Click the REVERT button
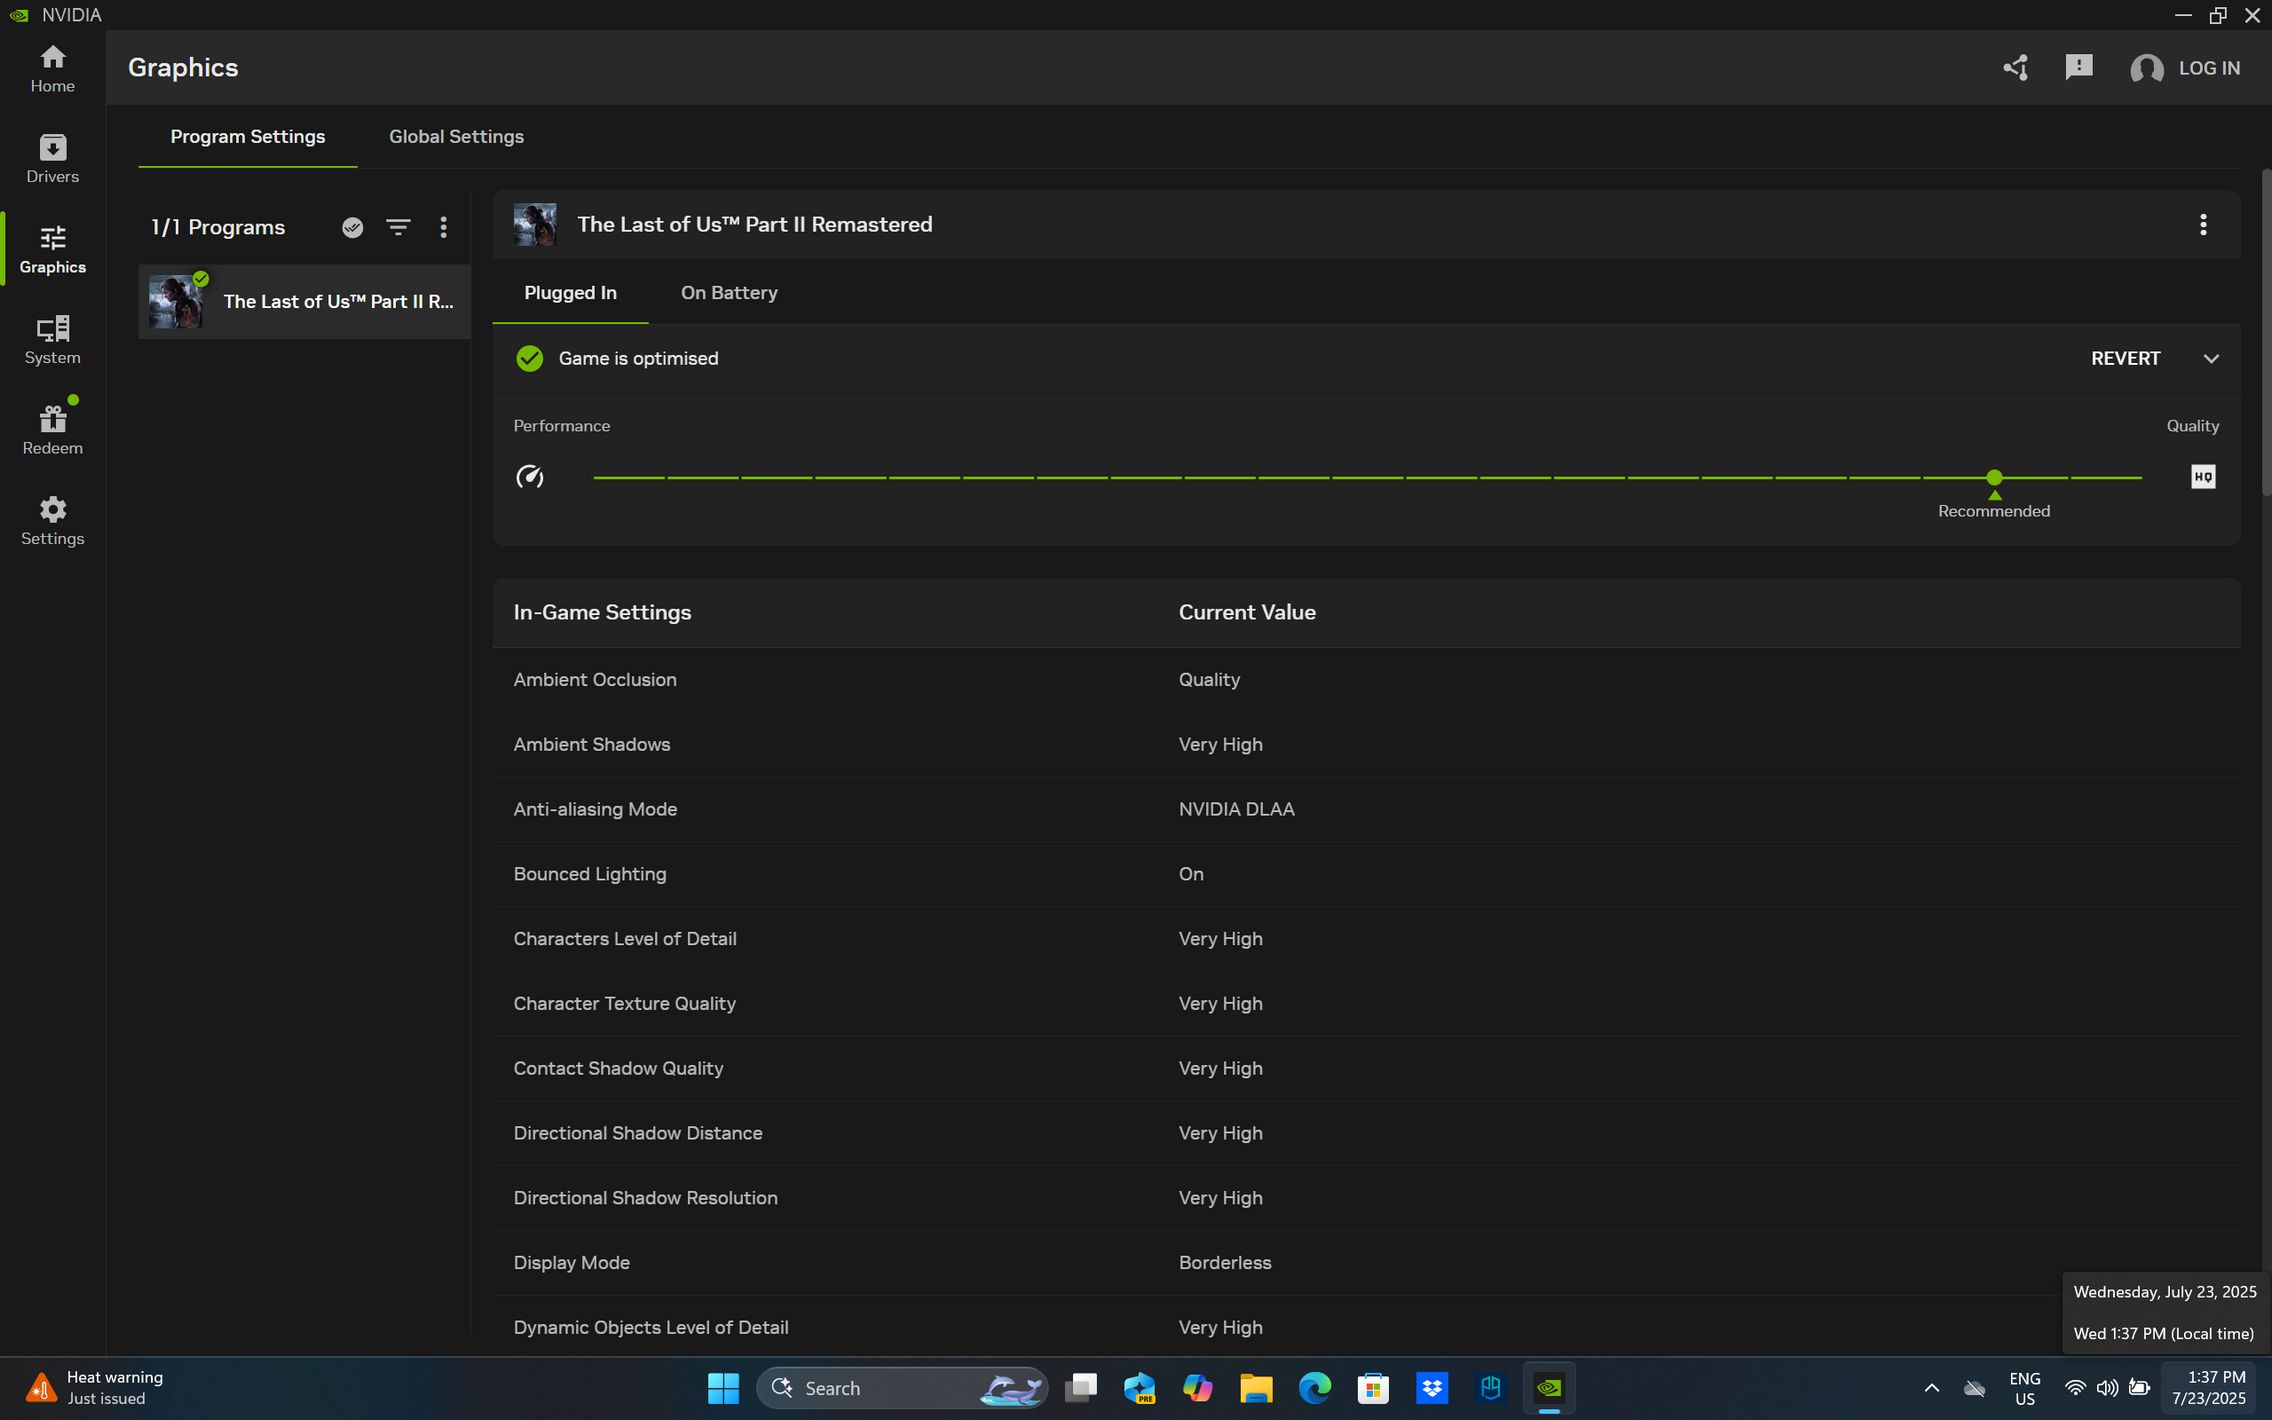This screenshot has width=2272, height=1420. pos(2125,359)
